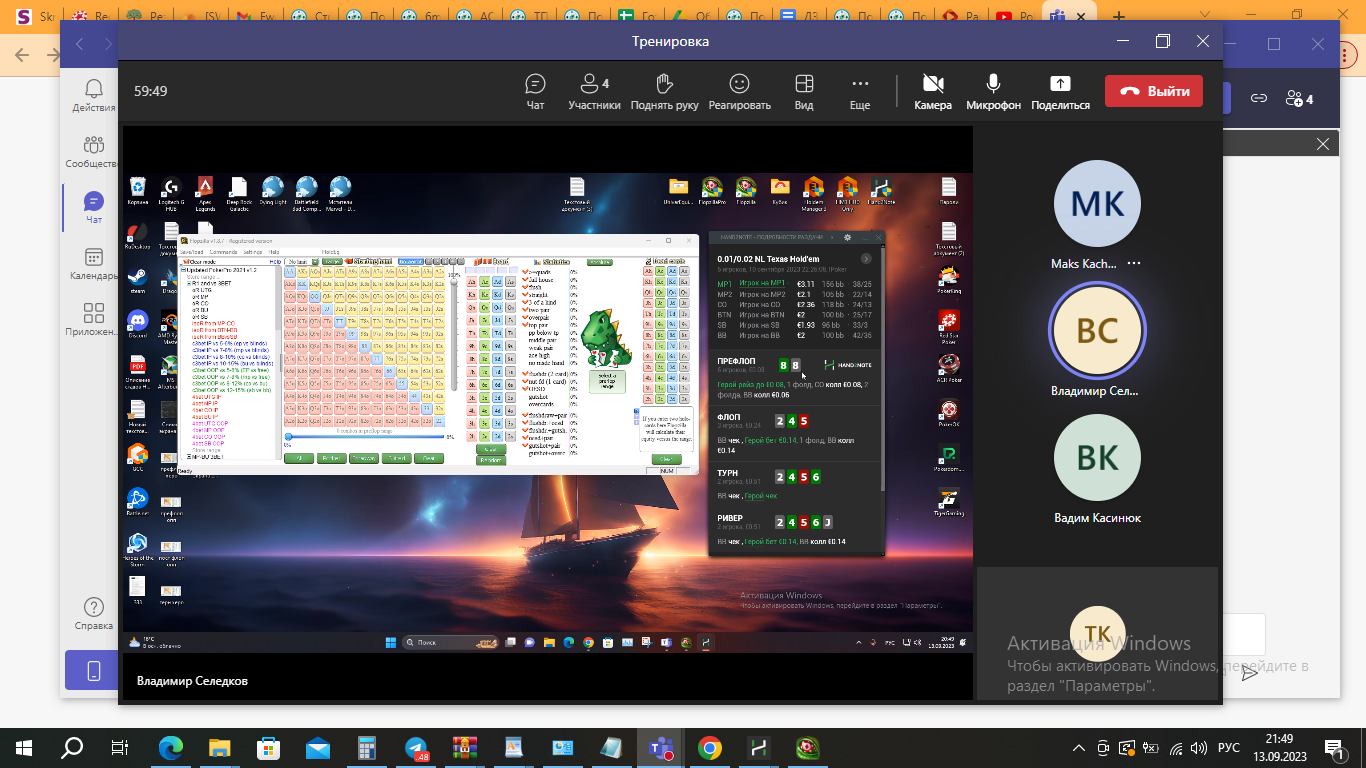
Task: Open the View layout options
Action: [x=804, y=91]
